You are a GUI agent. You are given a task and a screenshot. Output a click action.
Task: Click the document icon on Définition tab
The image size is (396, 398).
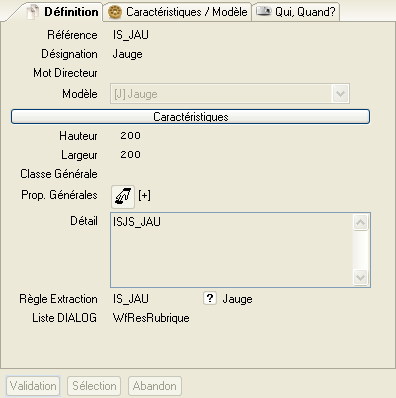click(33, 12)
